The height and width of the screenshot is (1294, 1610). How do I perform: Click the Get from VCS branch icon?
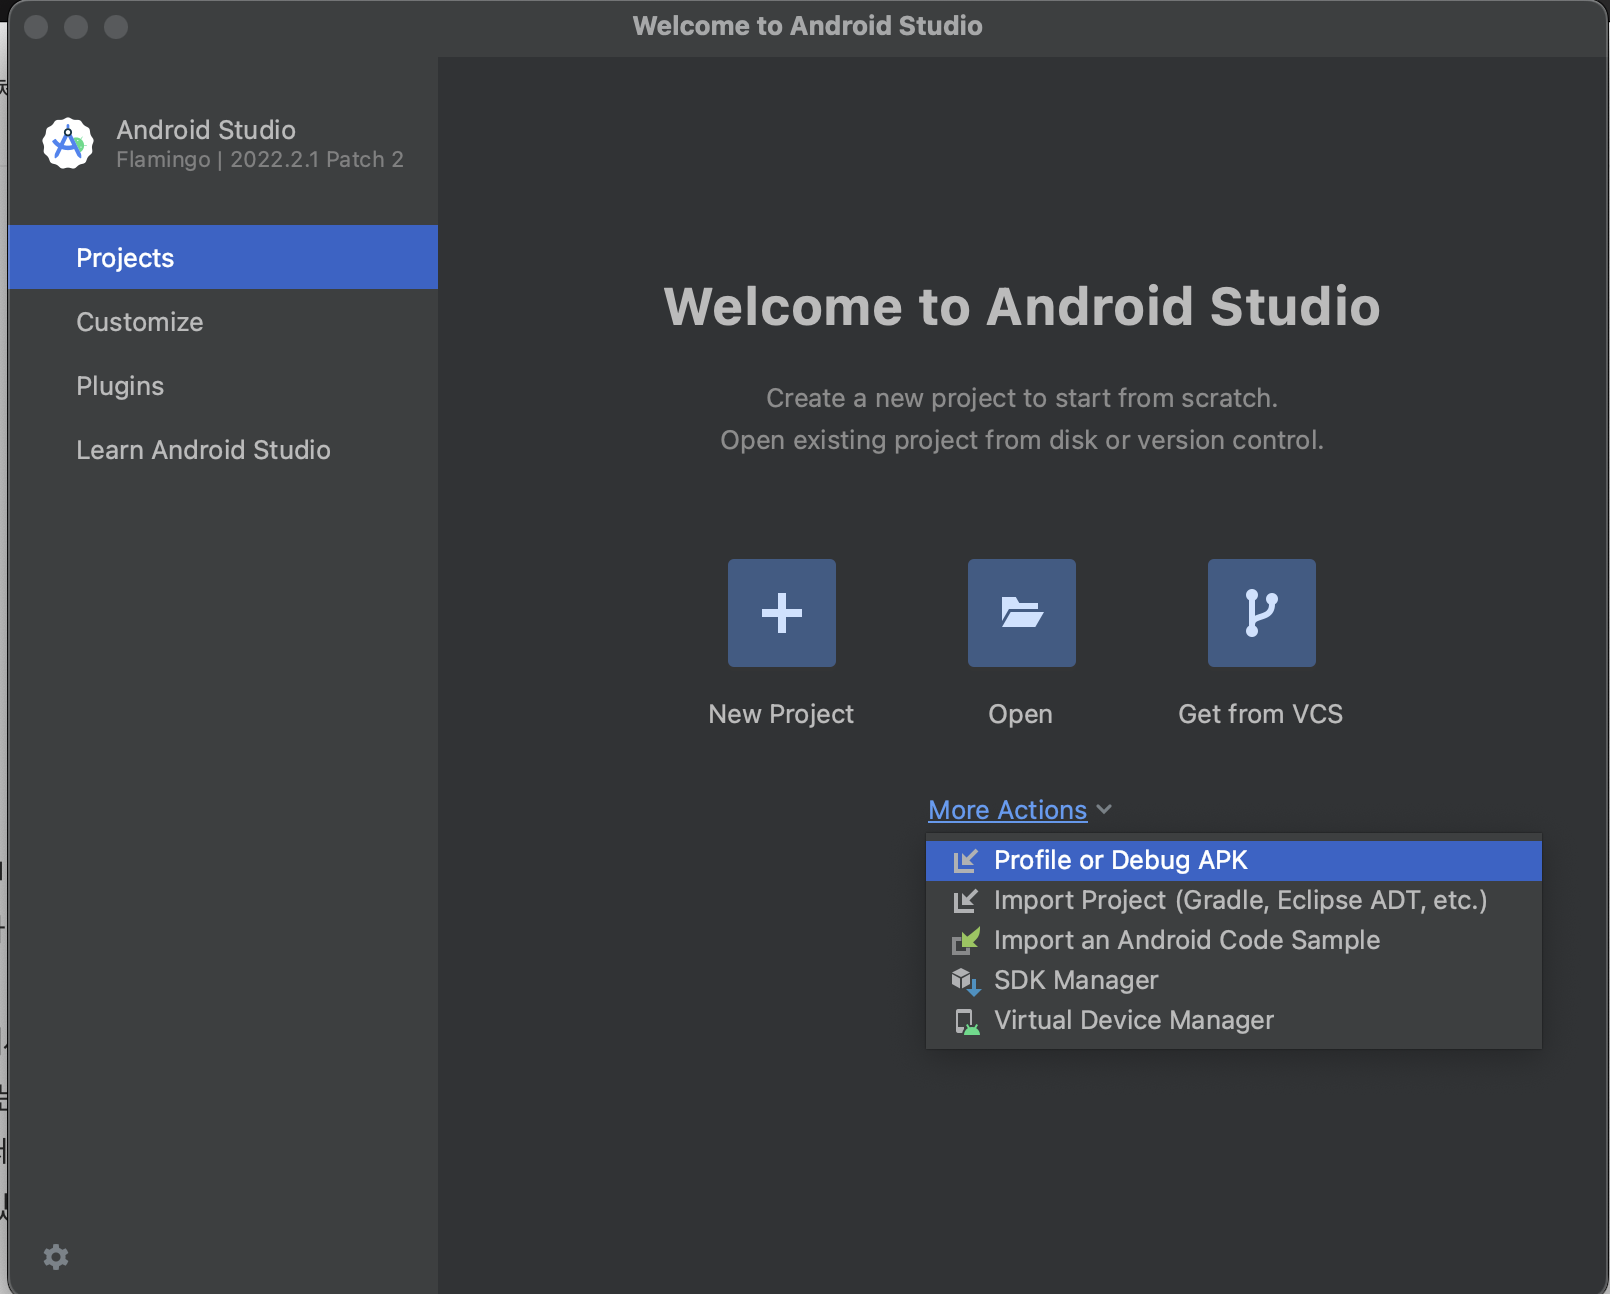point(1262,613)
